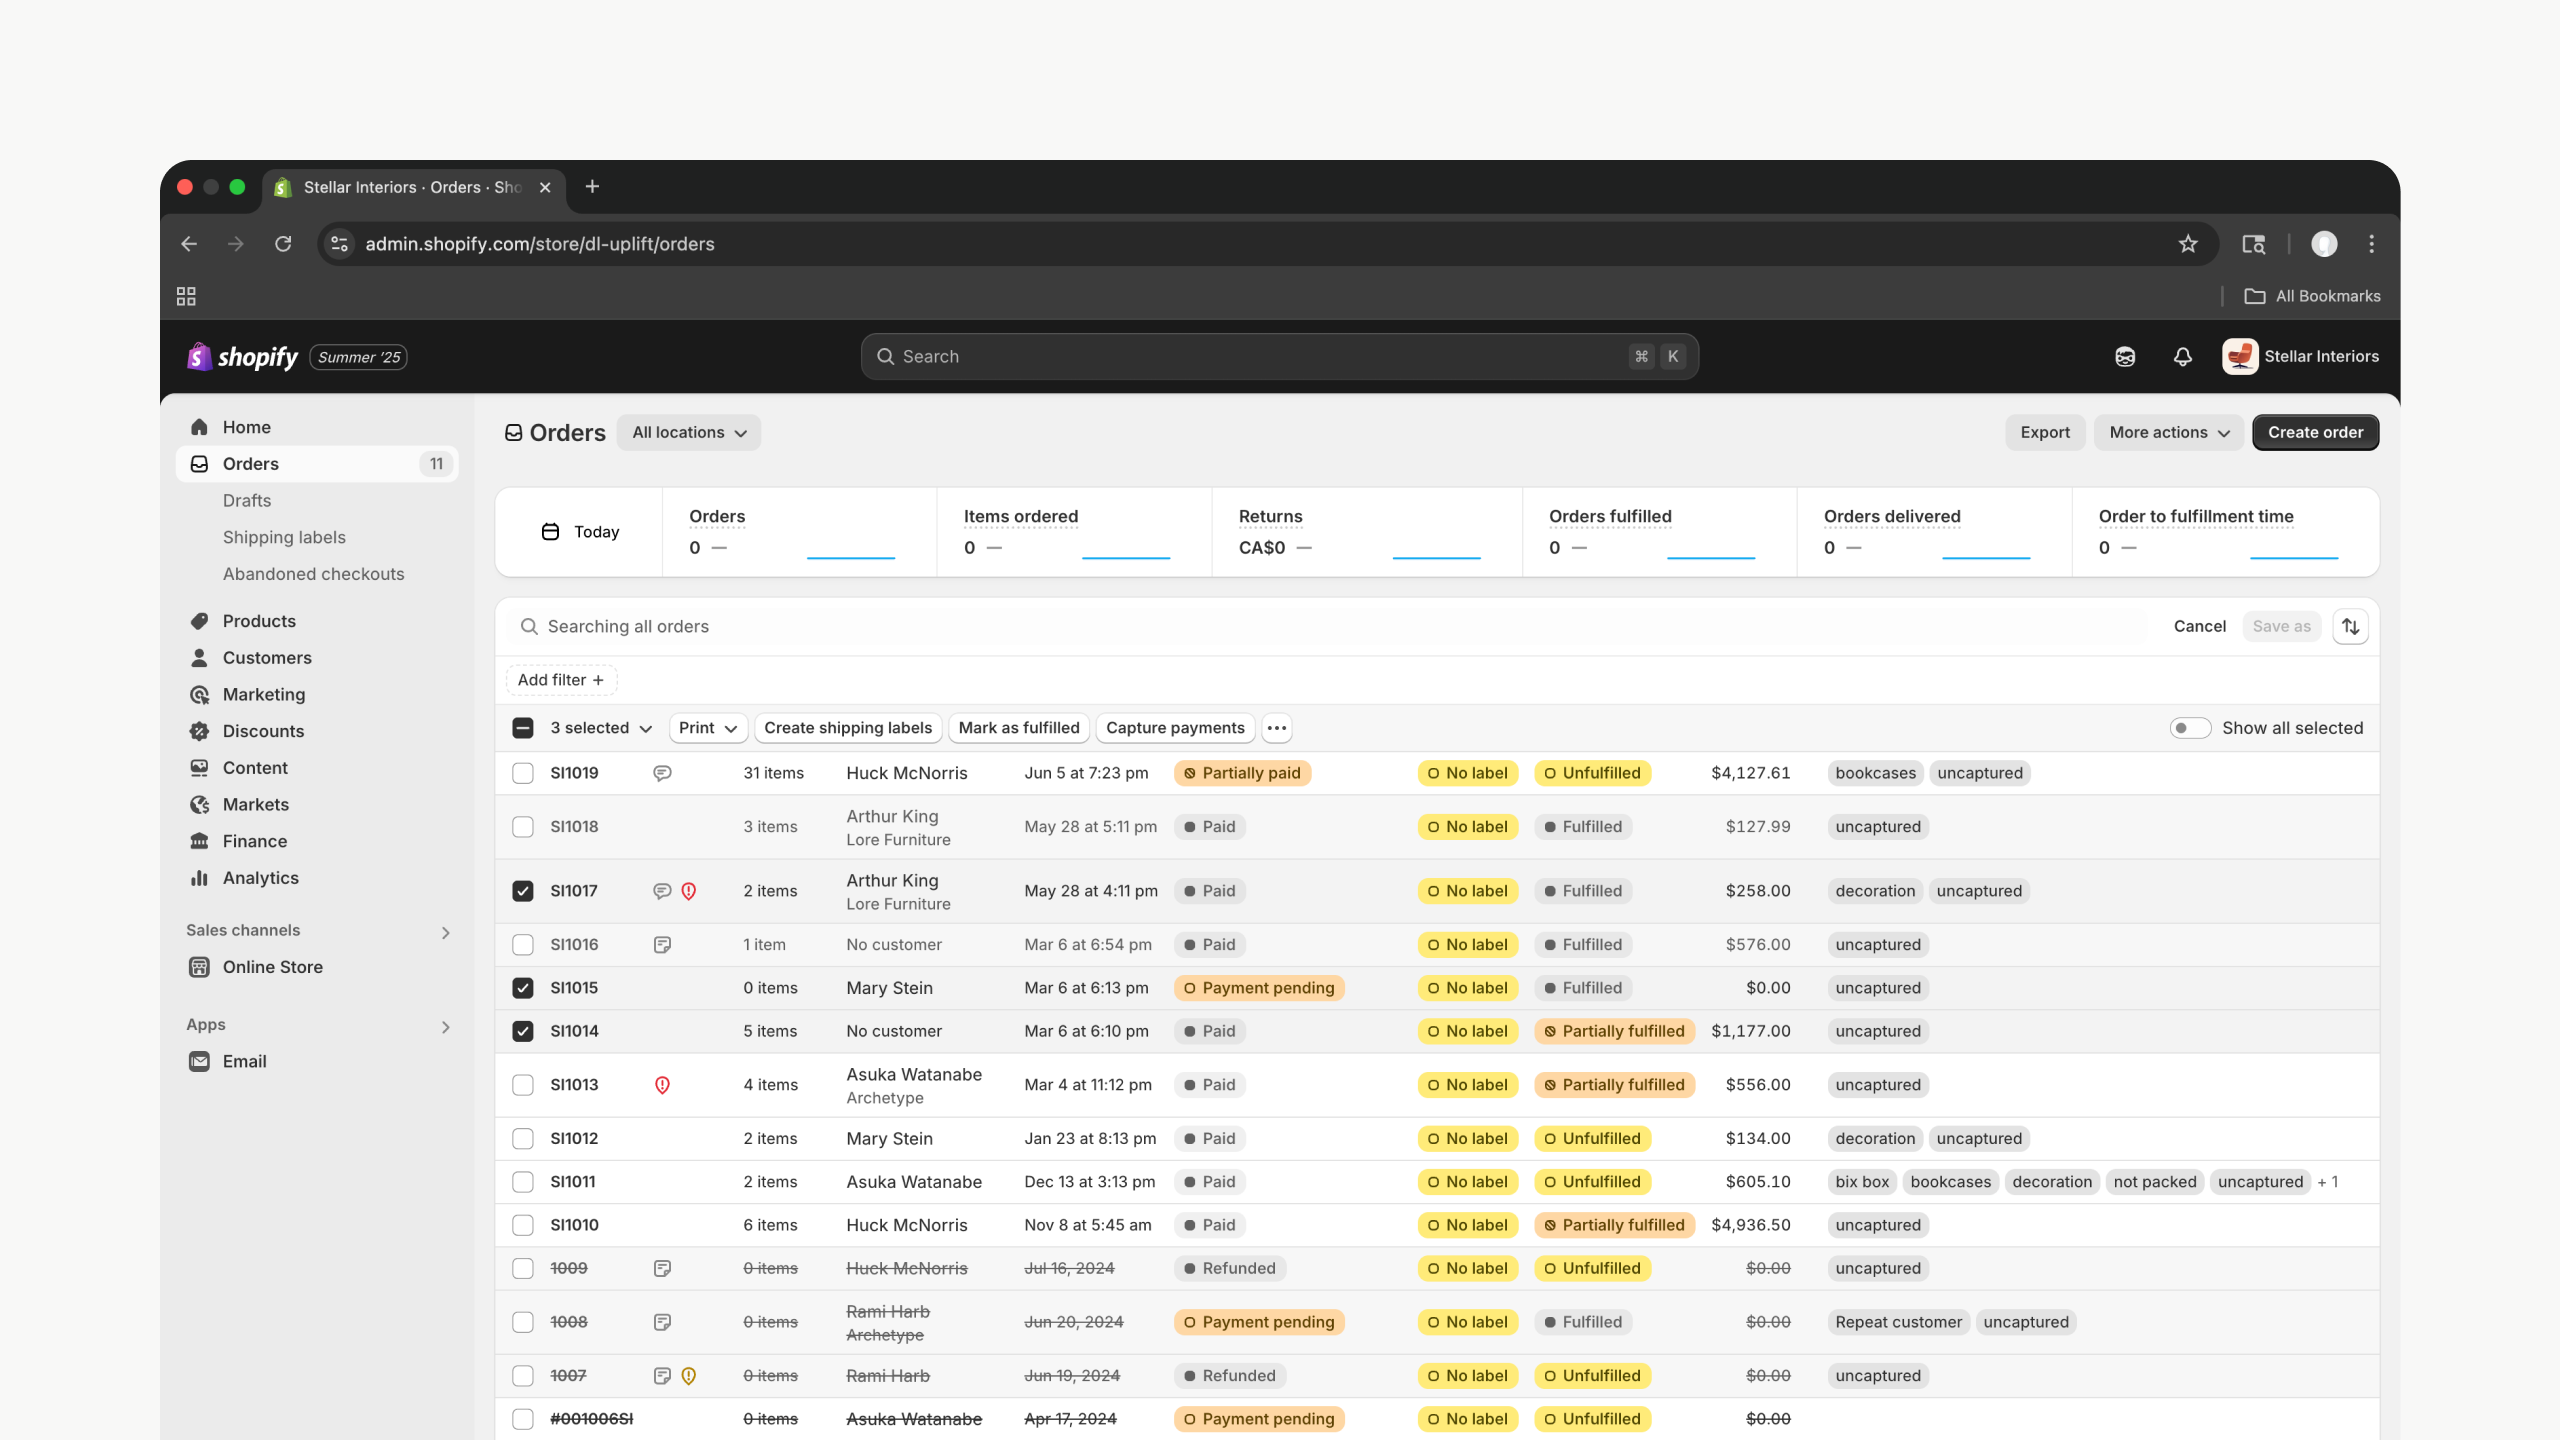Open the Sidekick assistant icon in header

click(x=2125, y=357)
